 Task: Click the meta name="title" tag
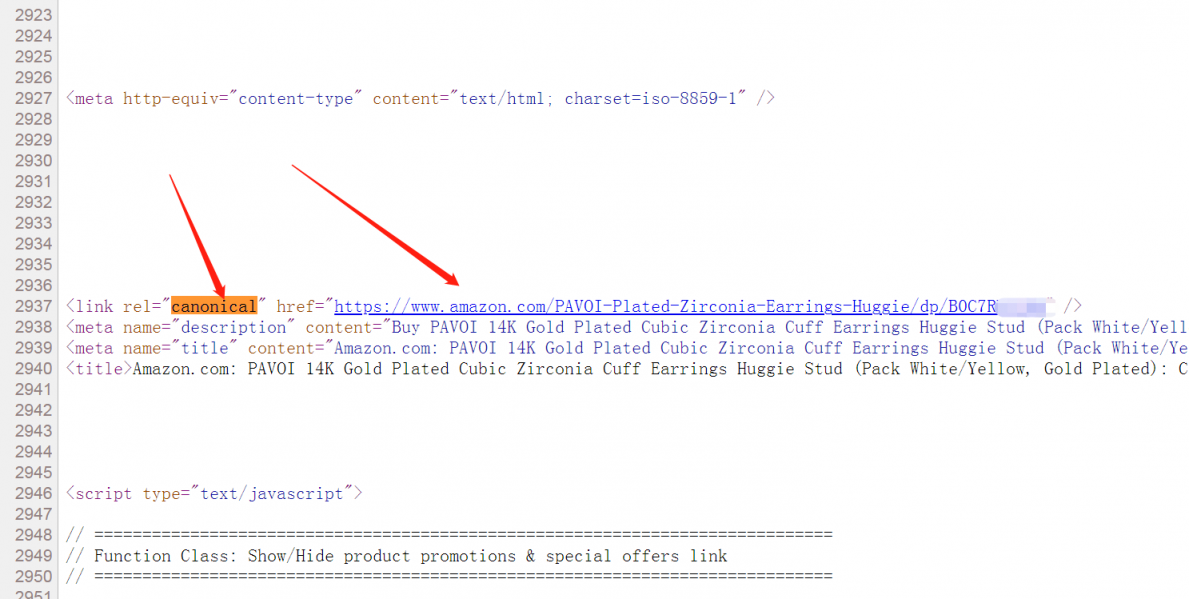pyautogui.click(x=626, y=348)
